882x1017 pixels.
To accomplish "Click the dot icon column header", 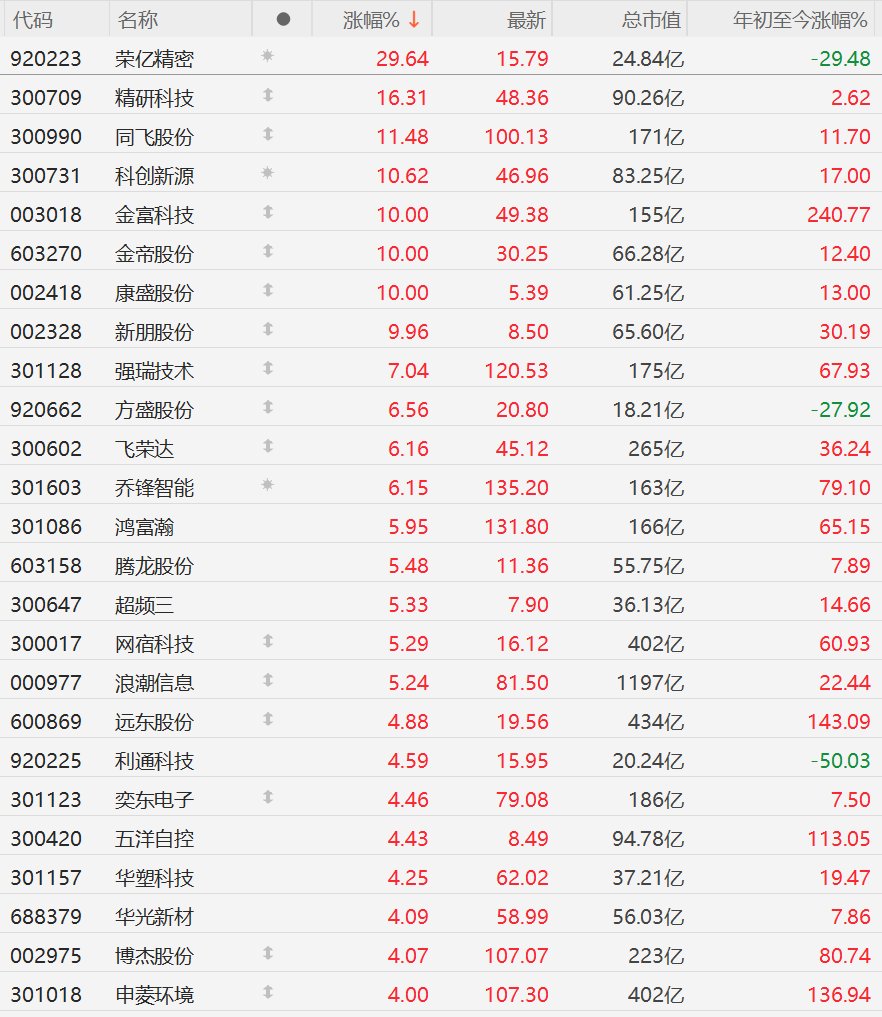I will pyautogui.click(x=283, y=19).
